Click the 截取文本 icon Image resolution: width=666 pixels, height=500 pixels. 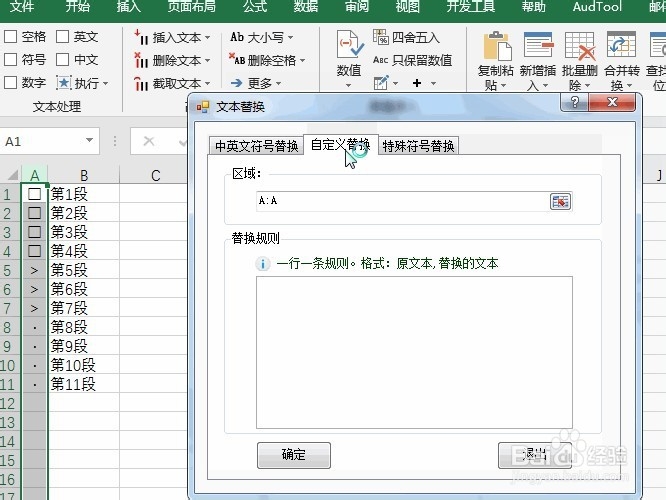pyautogui.click(x=141, y=83)
